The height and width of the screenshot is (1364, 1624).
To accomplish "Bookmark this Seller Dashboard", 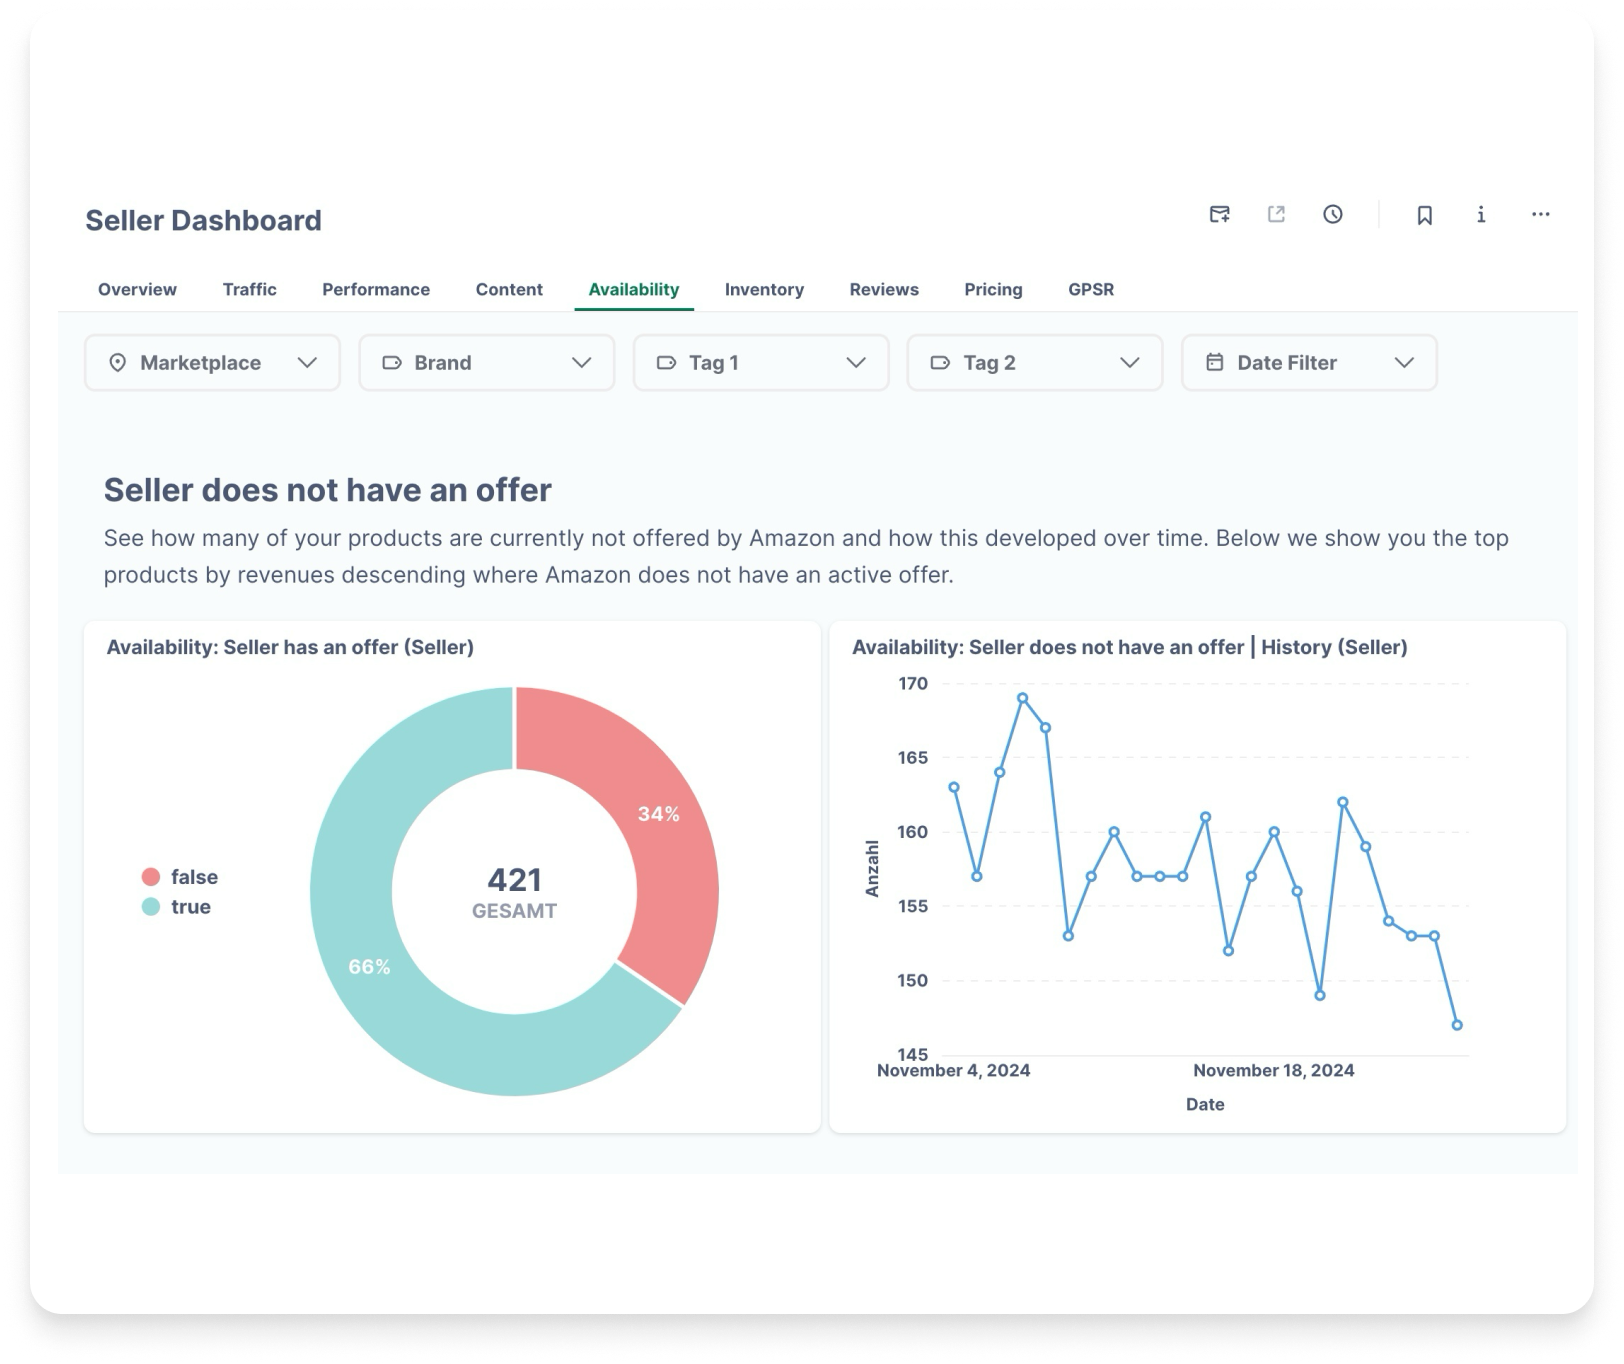I will 1425,215.
